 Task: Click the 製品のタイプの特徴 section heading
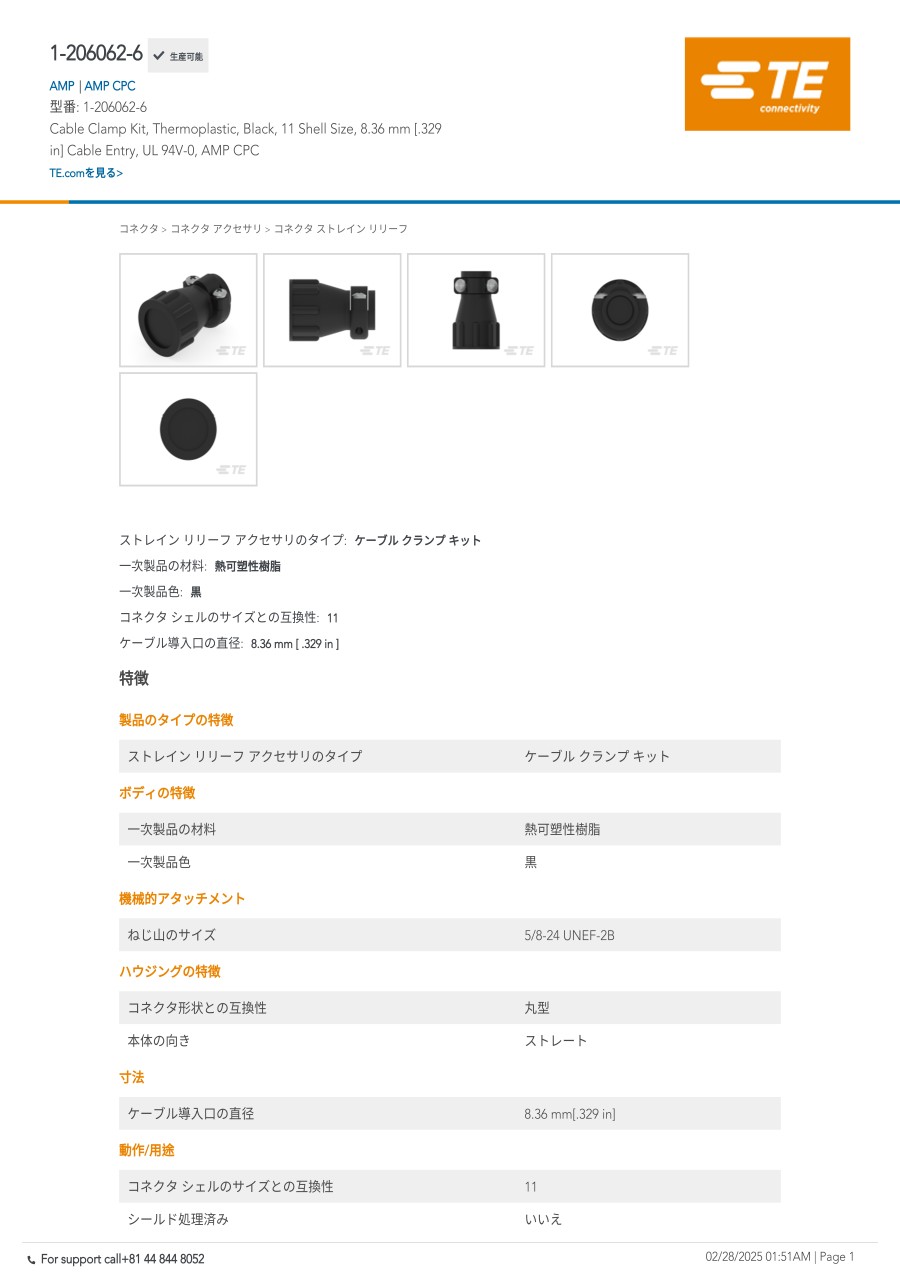pos(176,720)
